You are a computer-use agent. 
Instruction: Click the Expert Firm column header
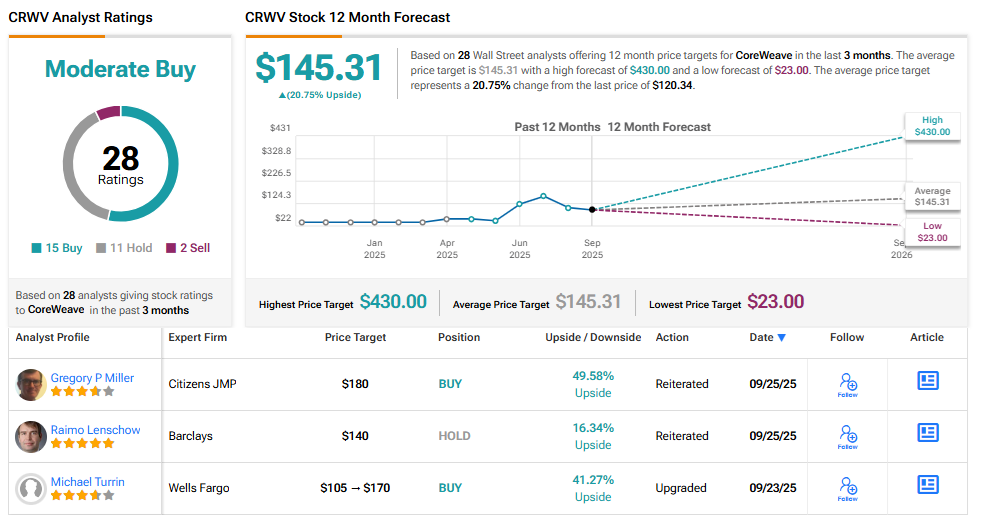[198, 337]
